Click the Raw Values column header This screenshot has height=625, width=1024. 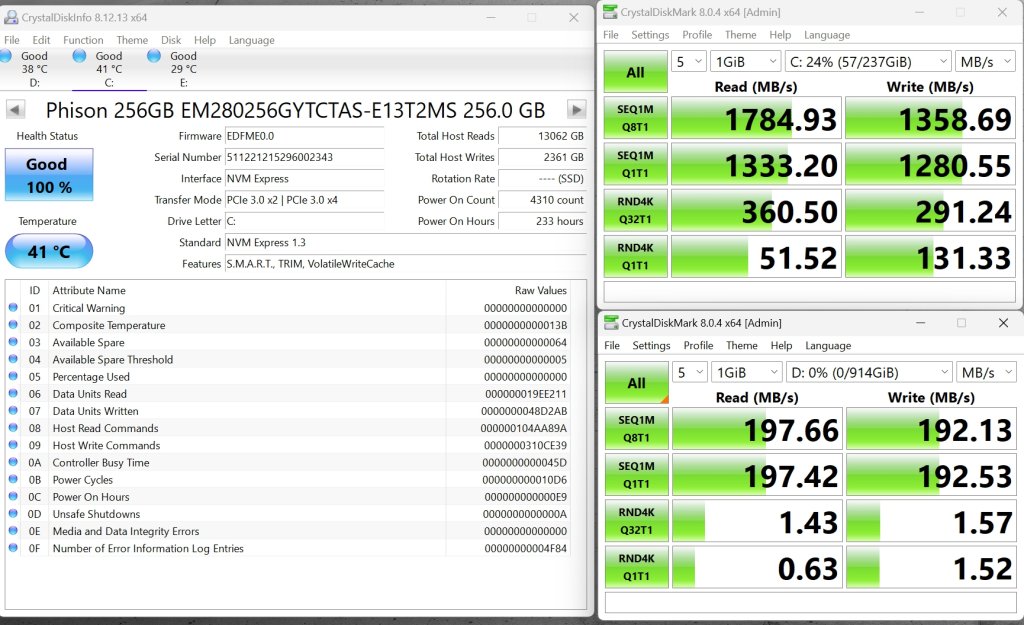pos(541,290)
